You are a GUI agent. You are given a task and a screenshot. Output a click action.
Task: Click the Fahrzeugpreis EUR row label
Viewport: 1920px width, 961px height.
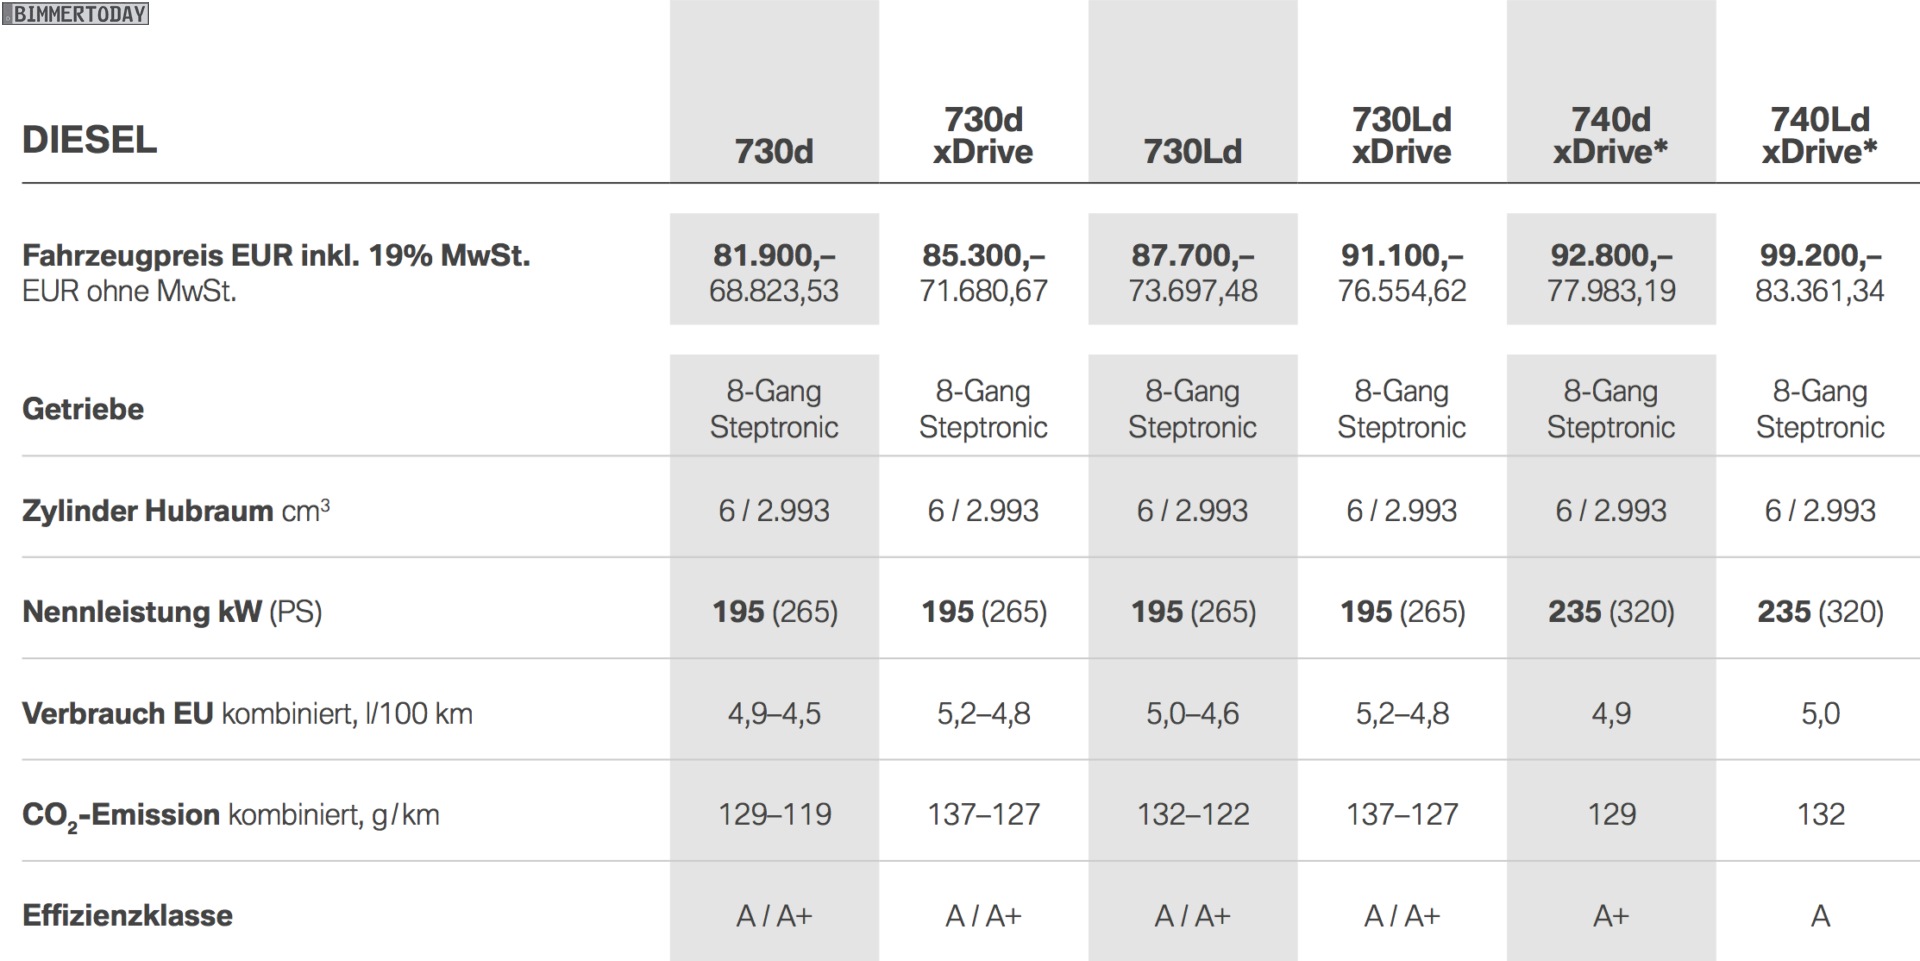(x=276, y=256)
